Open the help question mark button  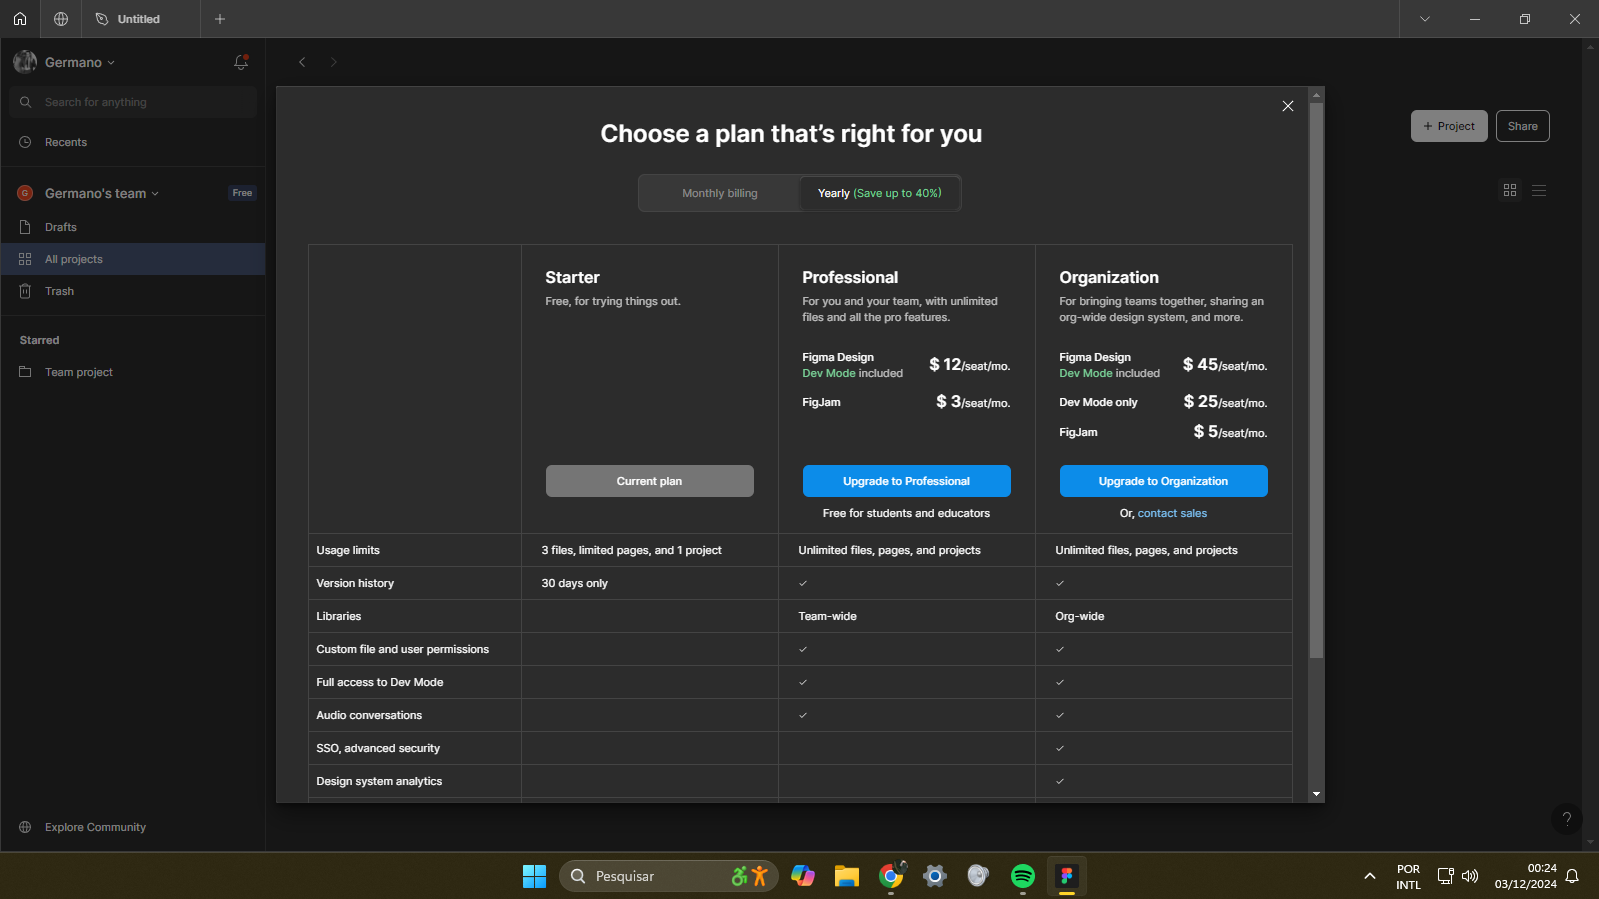1567,819
